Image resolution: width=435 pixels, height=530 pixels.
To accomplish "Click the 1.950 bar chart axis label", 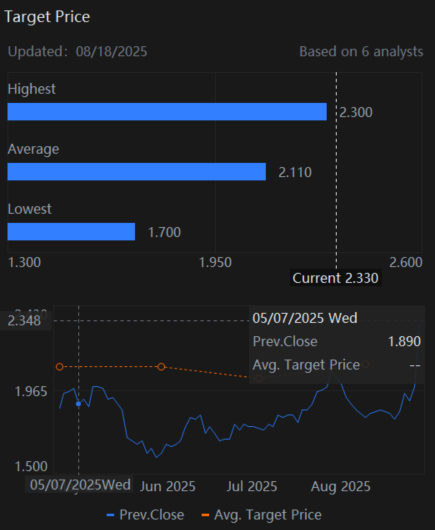I will [215, 262].
